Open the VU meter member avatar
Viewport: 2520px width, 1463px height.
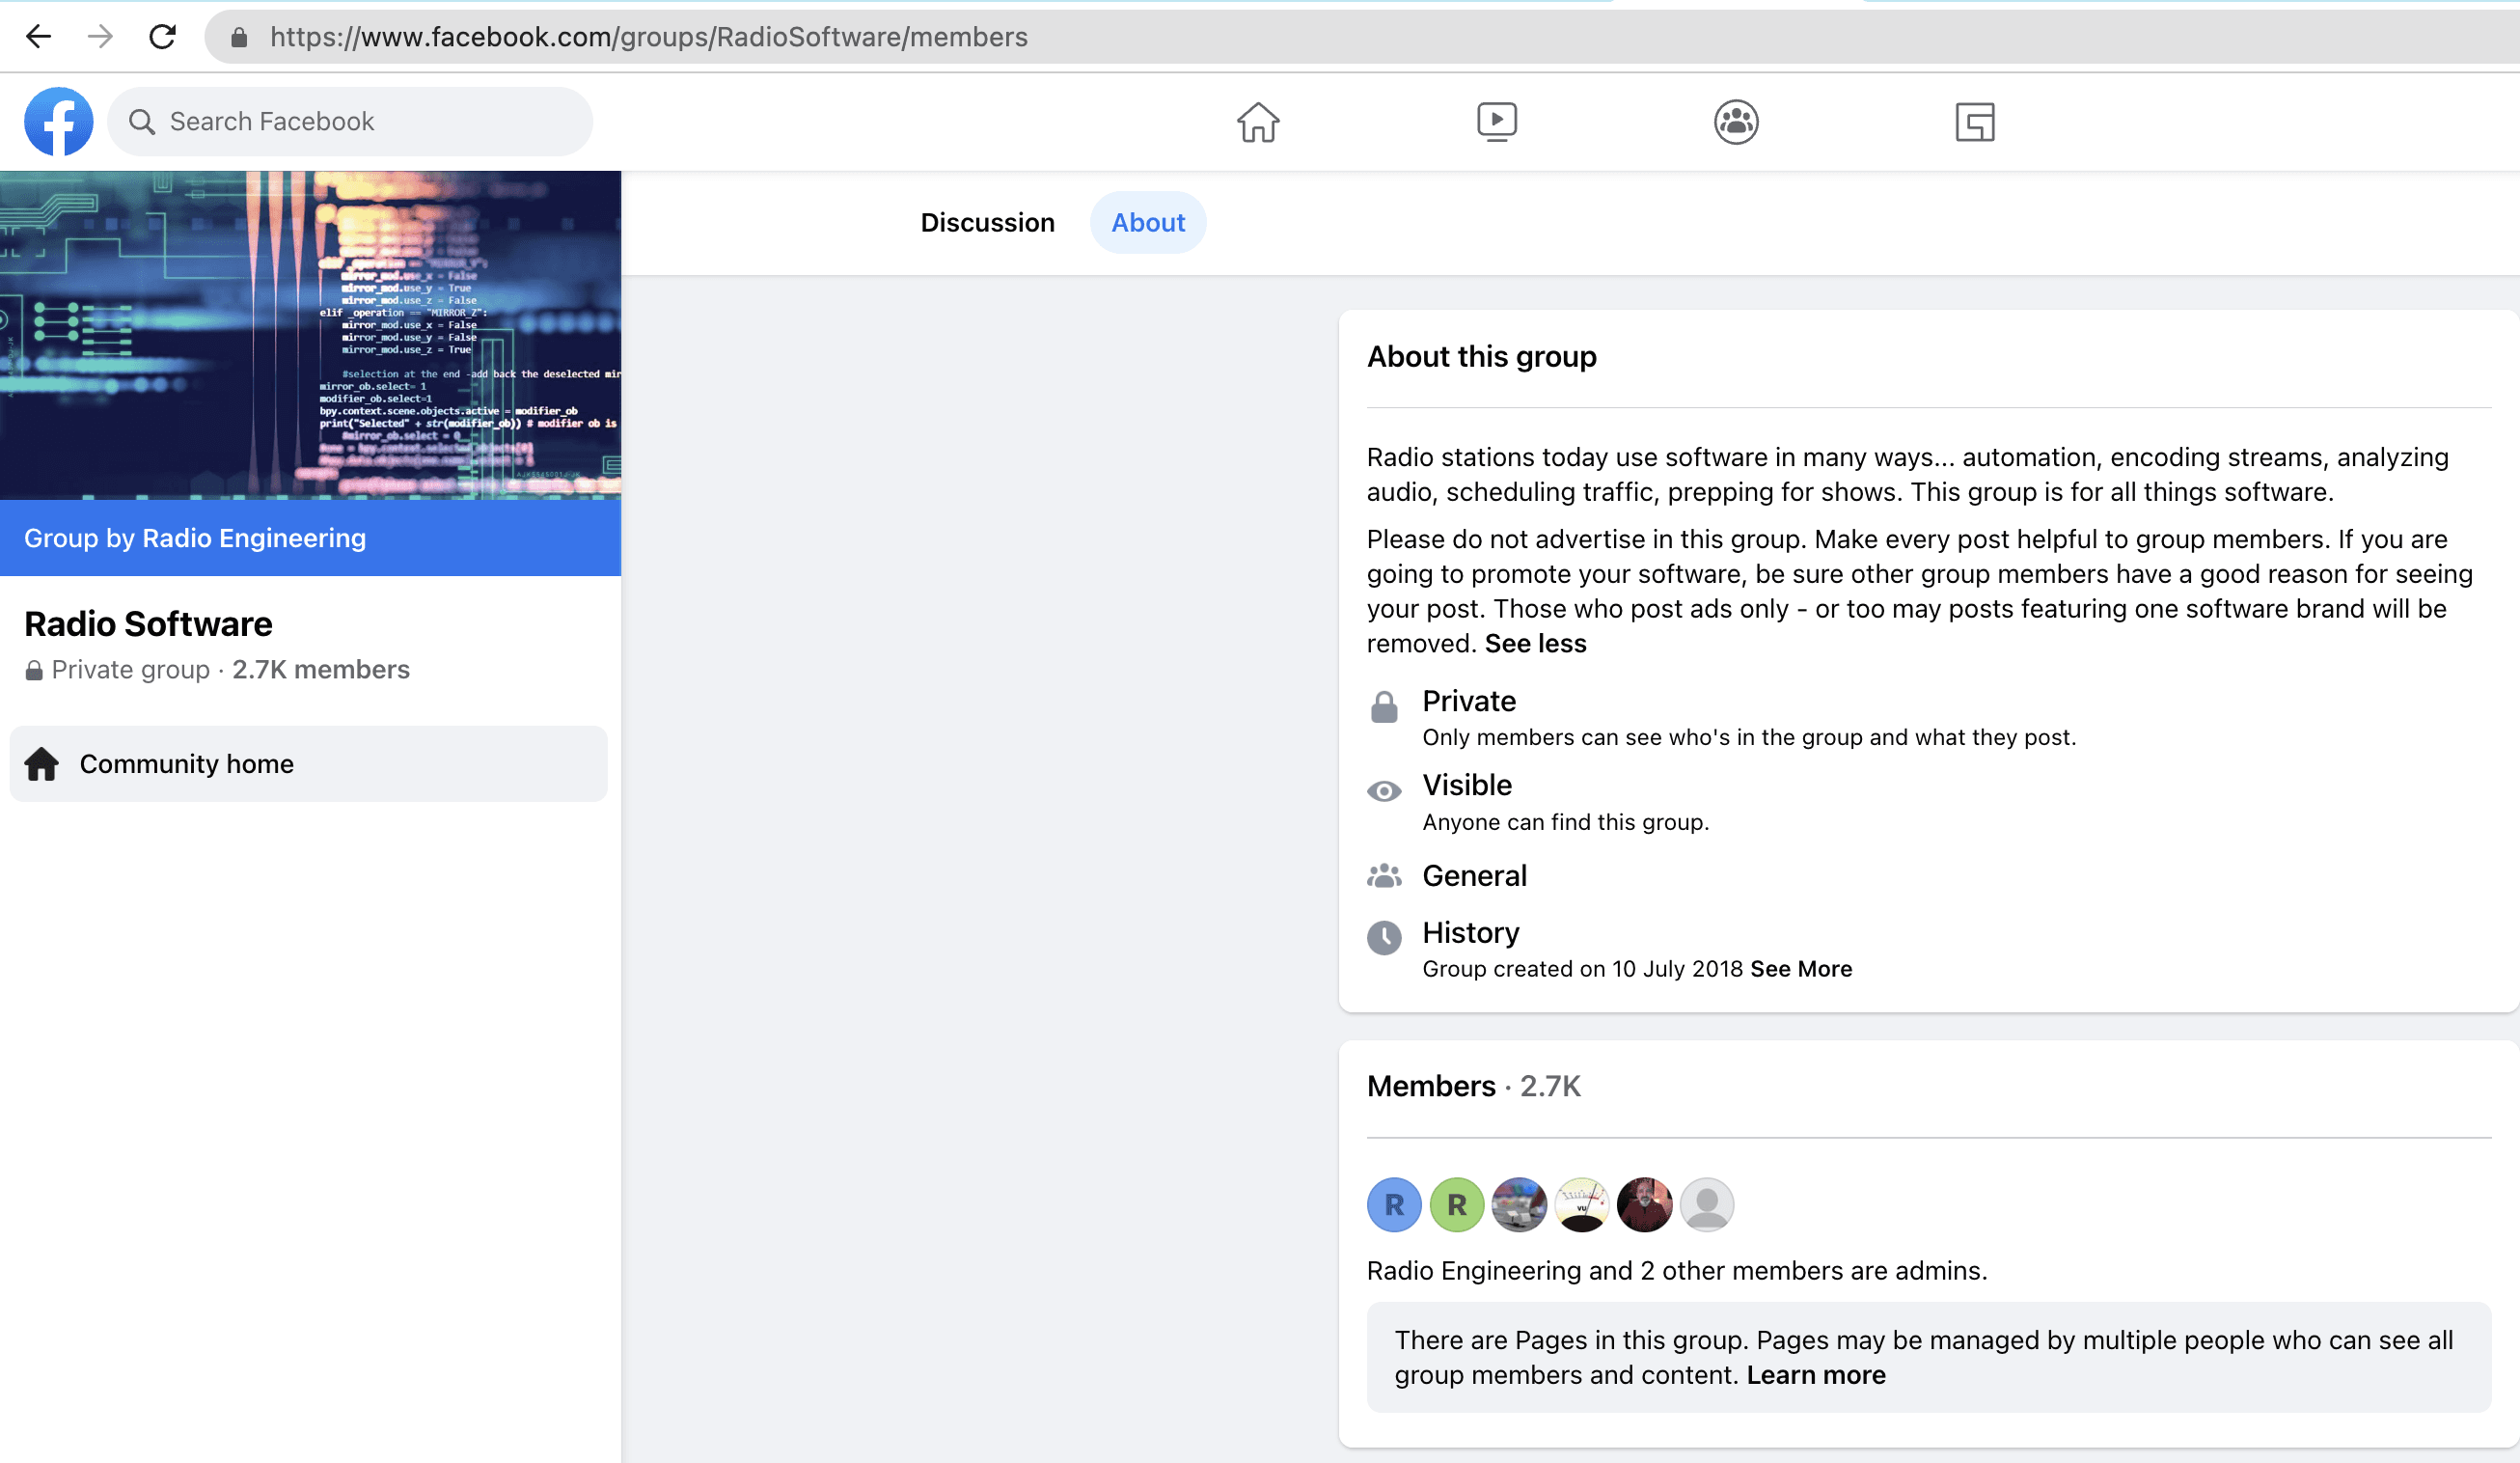click(x=1582, y=1204)
